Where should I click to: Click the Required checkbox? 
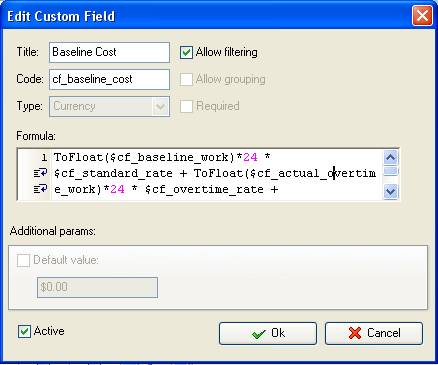click(186, 106)
